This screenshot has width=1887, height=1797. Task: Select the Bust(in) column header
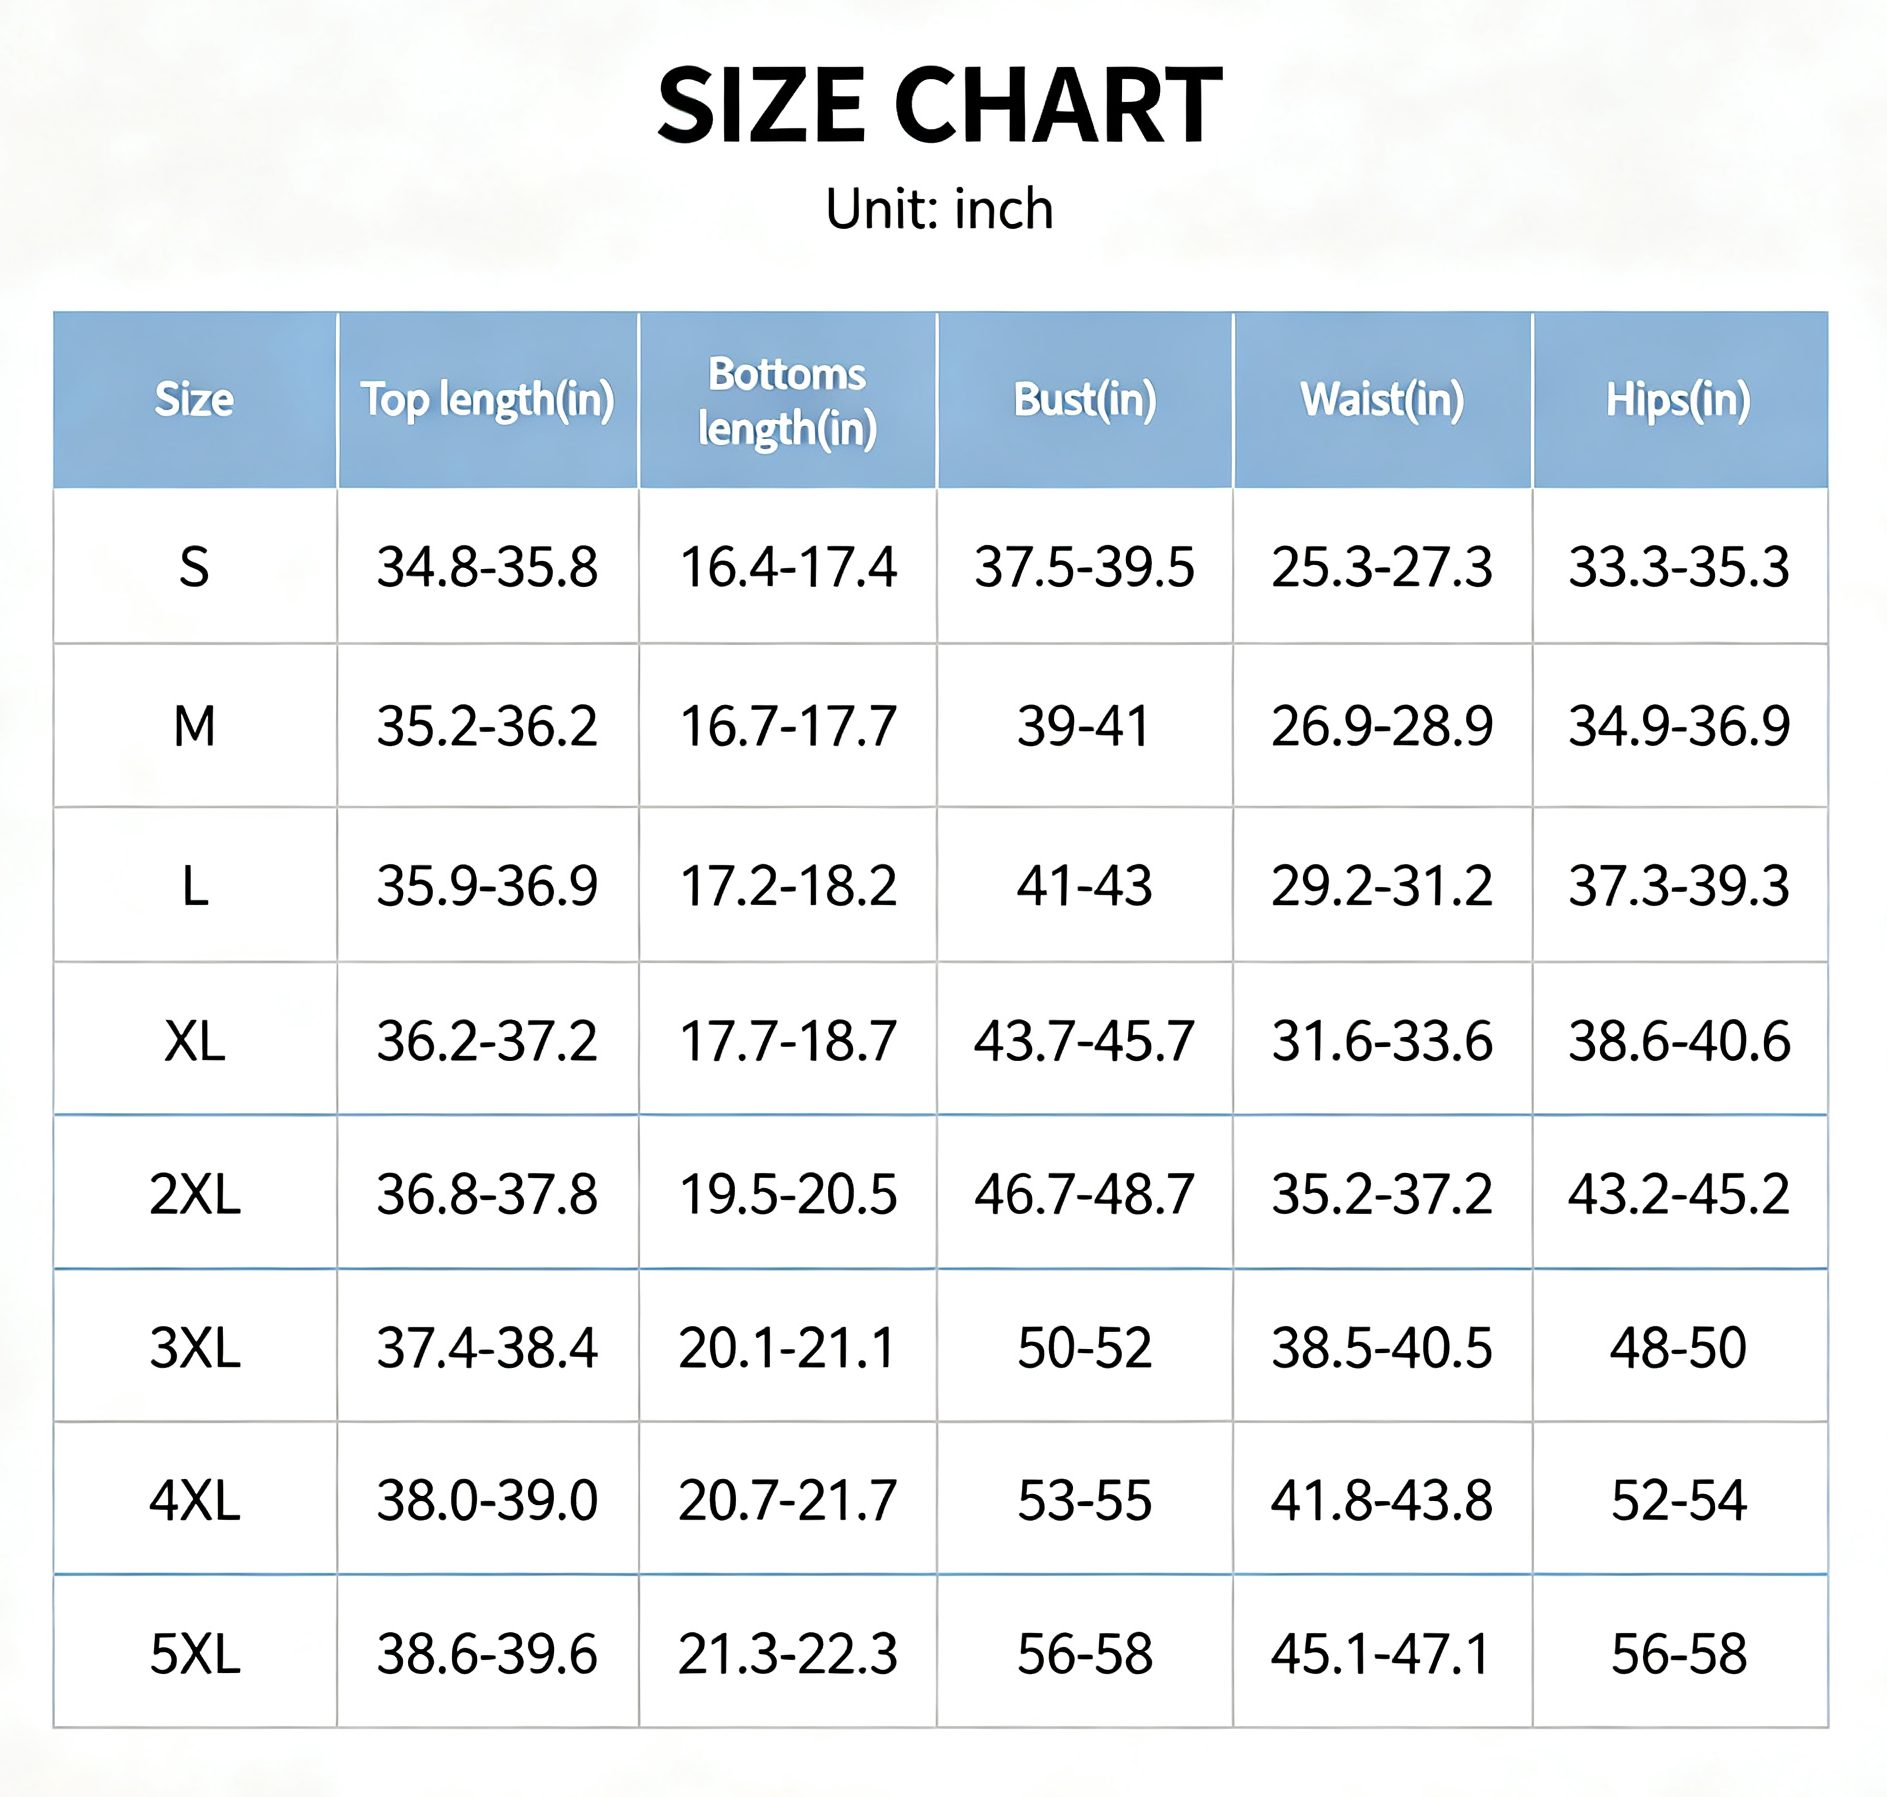pos(1085,400)
